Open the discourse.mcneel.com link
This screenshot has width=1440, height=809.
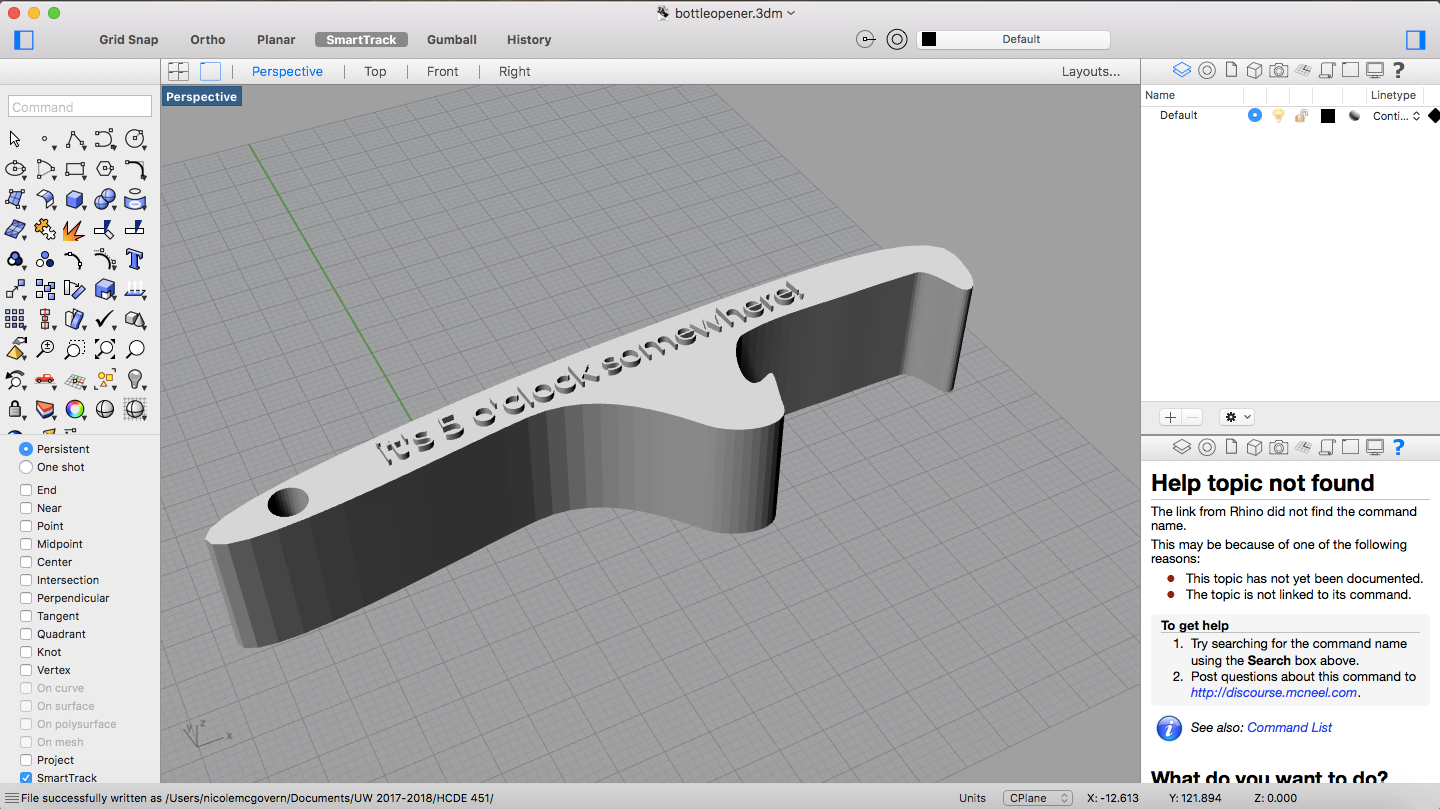click(1274, 692)
